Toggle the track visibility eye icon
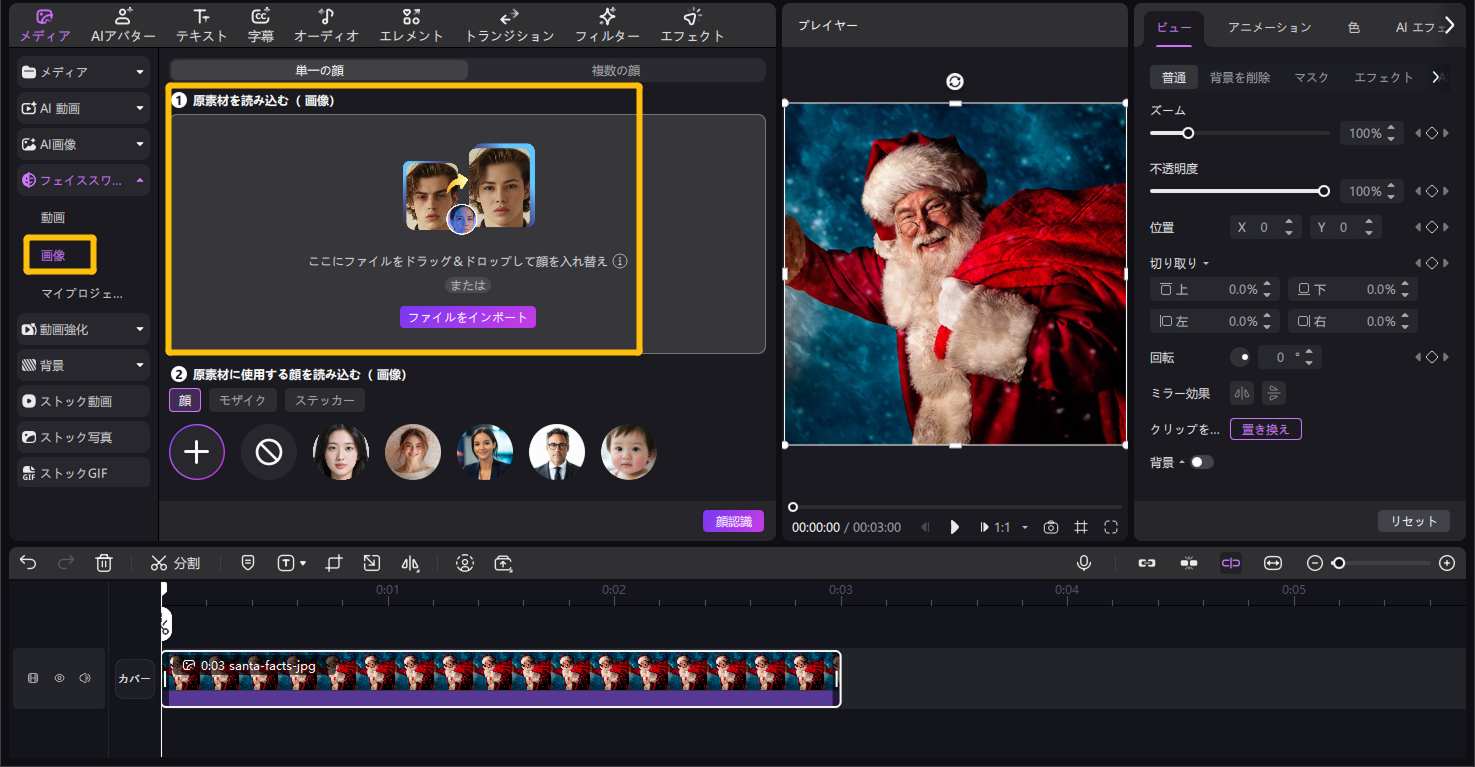1475x767 pixels. tap(59, 678)
